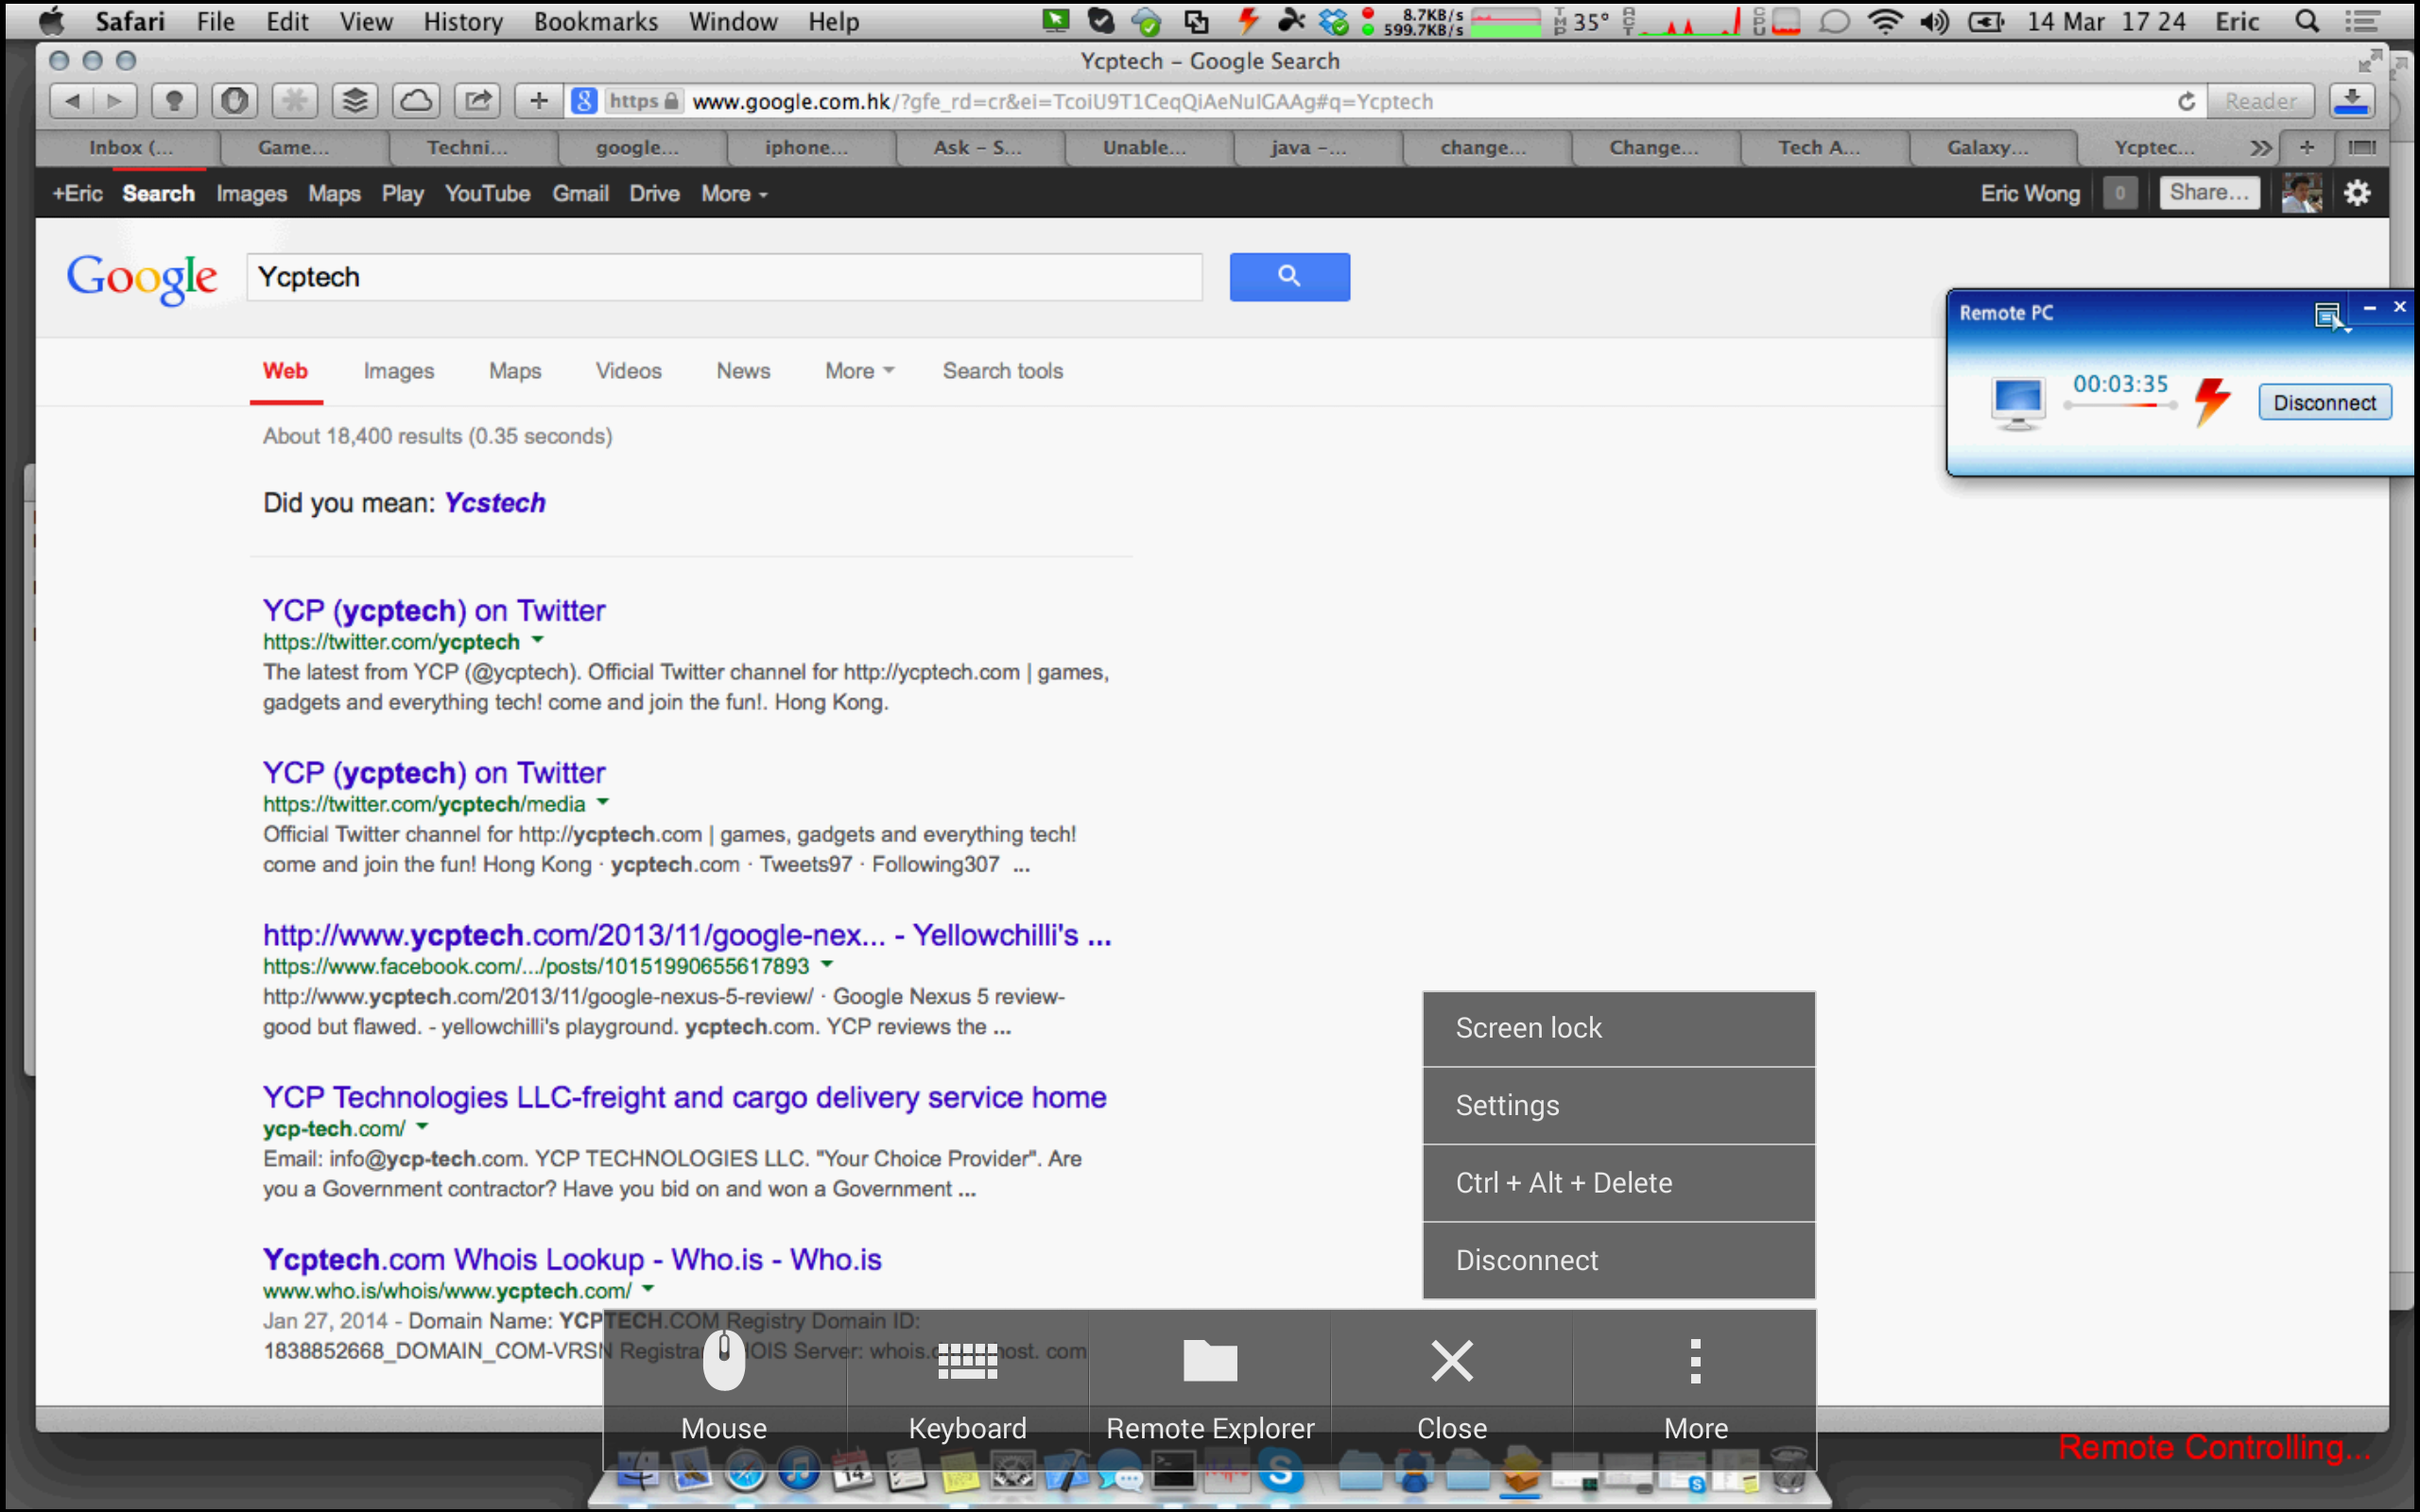This screenshot has height=1512, width=2420.
Task: Open the Yellowchilli's google-nexus result link
Action: click(687, 935)
